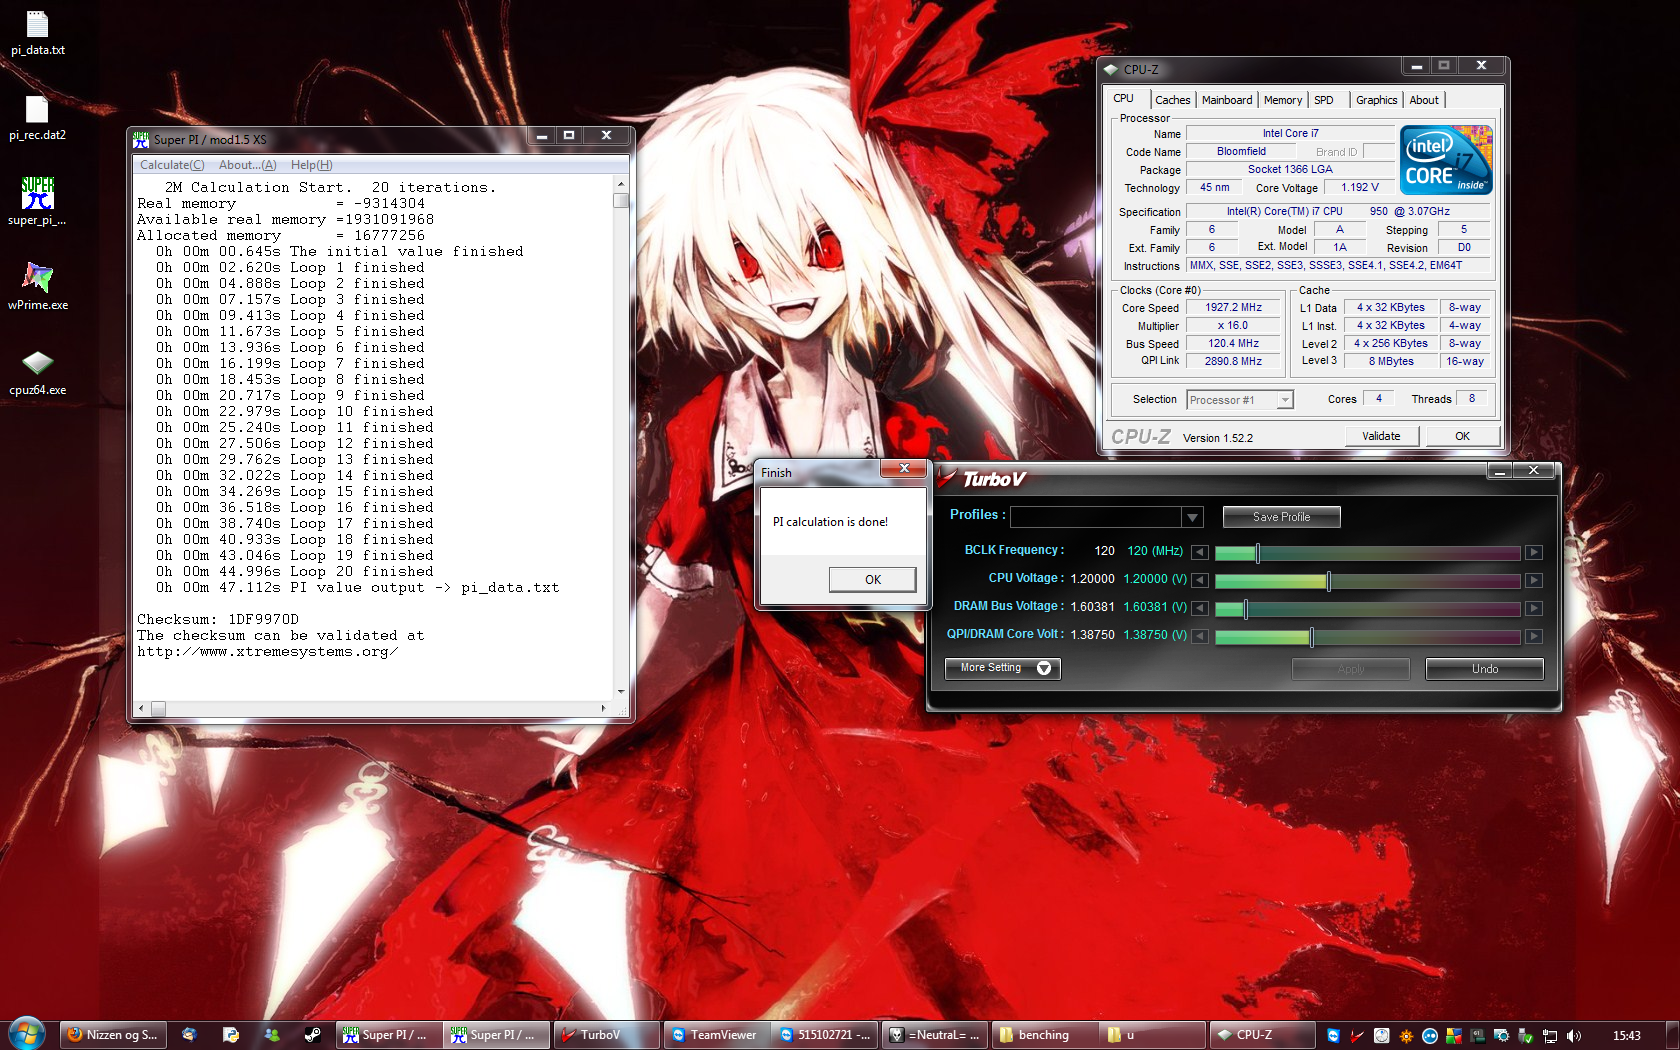Screen dimensions: 1680x1050
Task: Increase QPI/DRAM Core Volt with right arrow
Action: coord(1533,636)
